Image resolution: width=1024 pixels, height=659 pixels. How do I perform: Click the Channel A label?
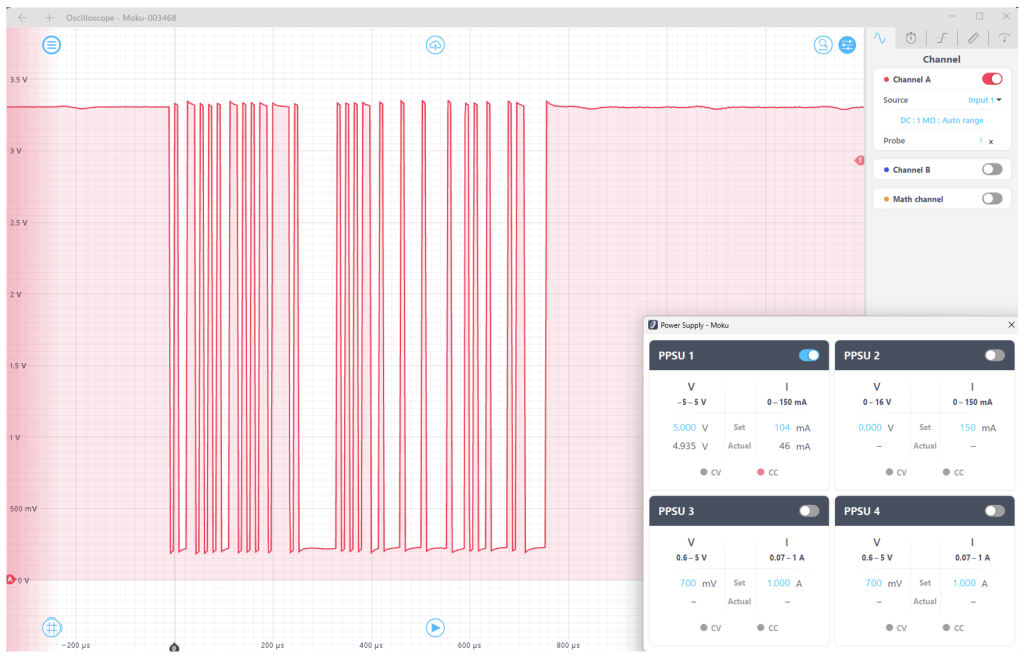coord(912,80)
